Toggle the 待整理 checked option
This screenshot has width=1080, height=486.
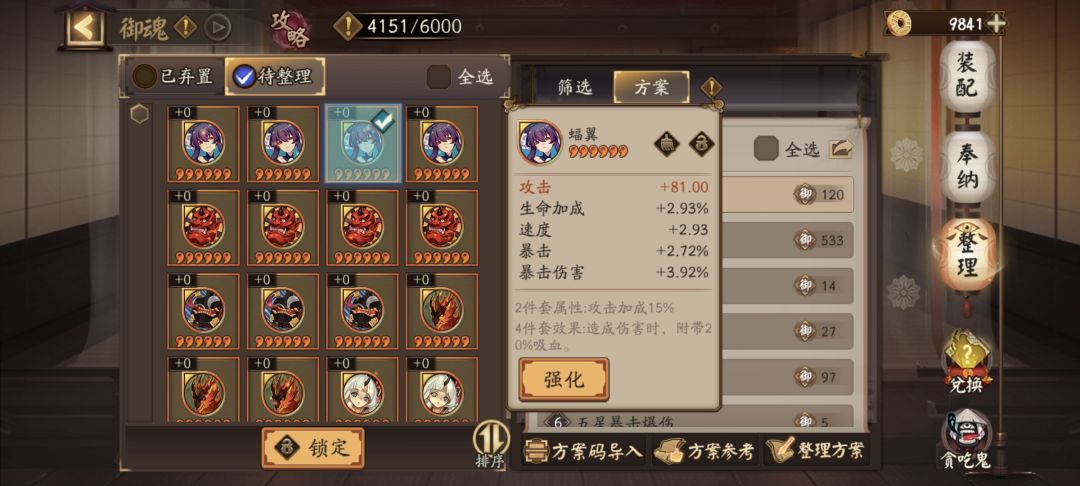tap(273, 76)
